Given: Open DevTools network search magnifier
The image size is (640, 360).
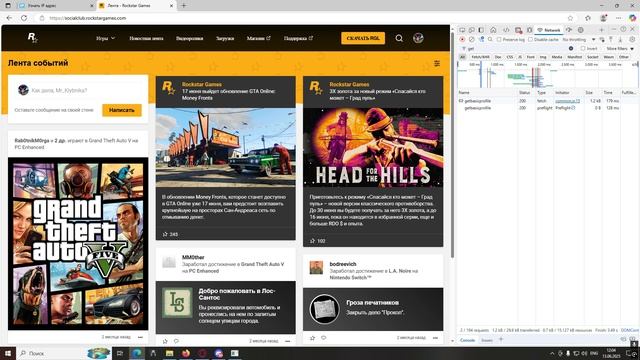Looking at the screenshot, I should (490, 40).
